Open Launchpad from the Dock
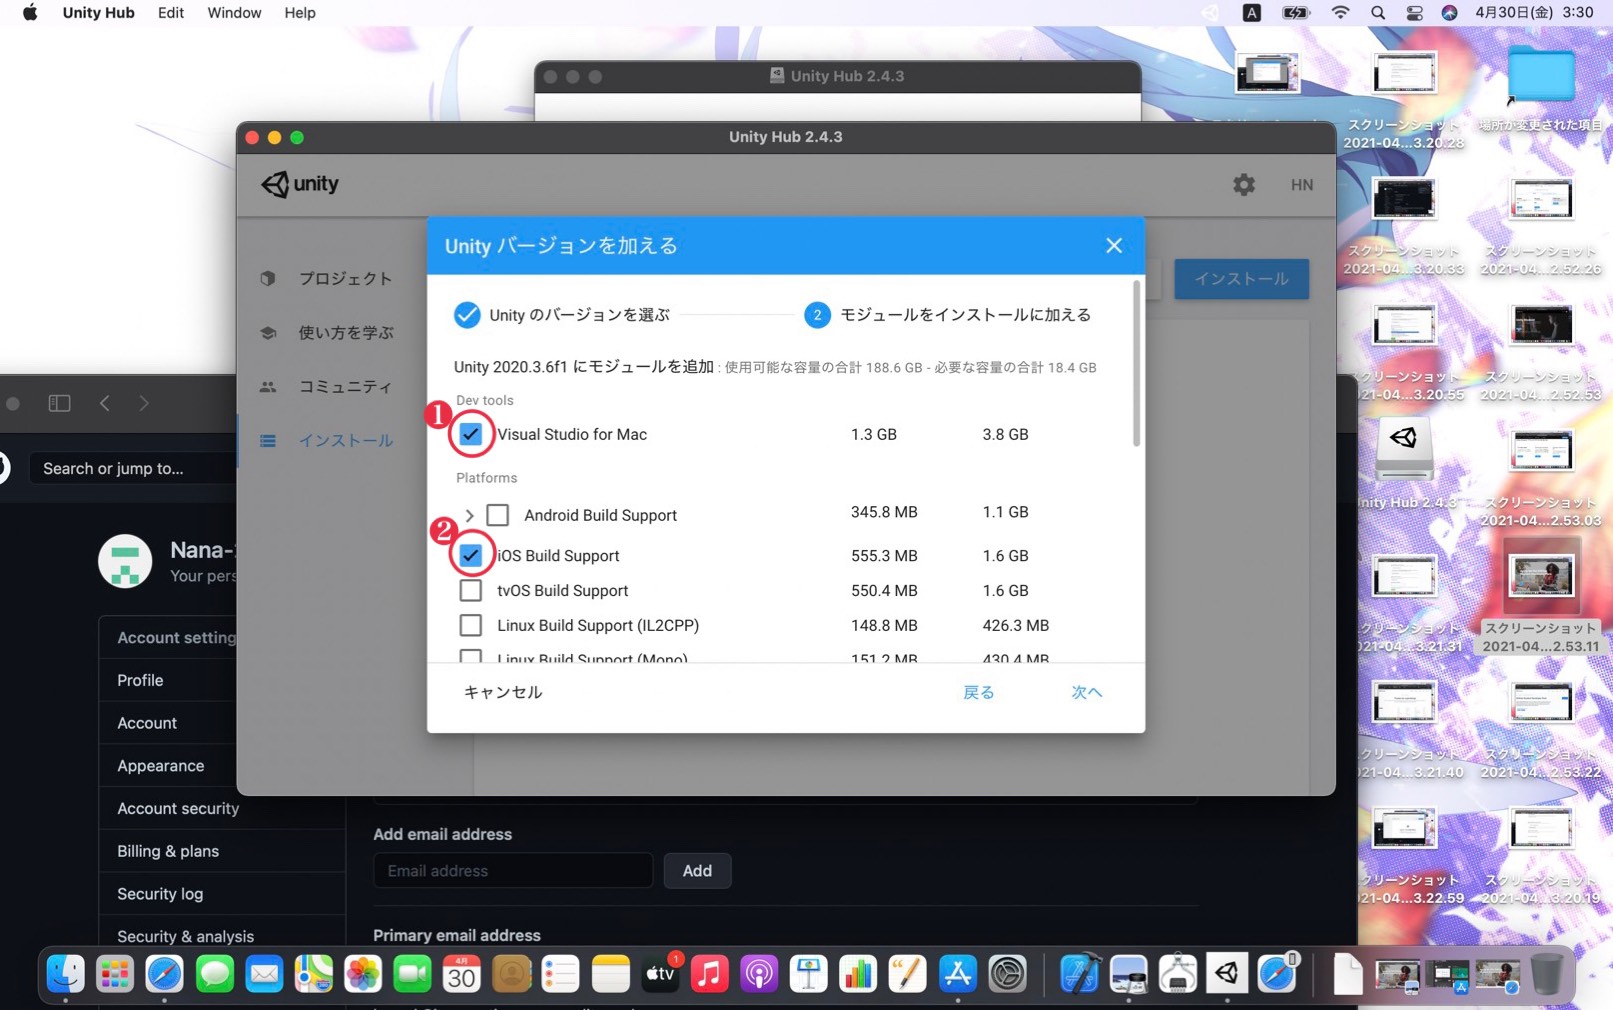 [115, 973]
